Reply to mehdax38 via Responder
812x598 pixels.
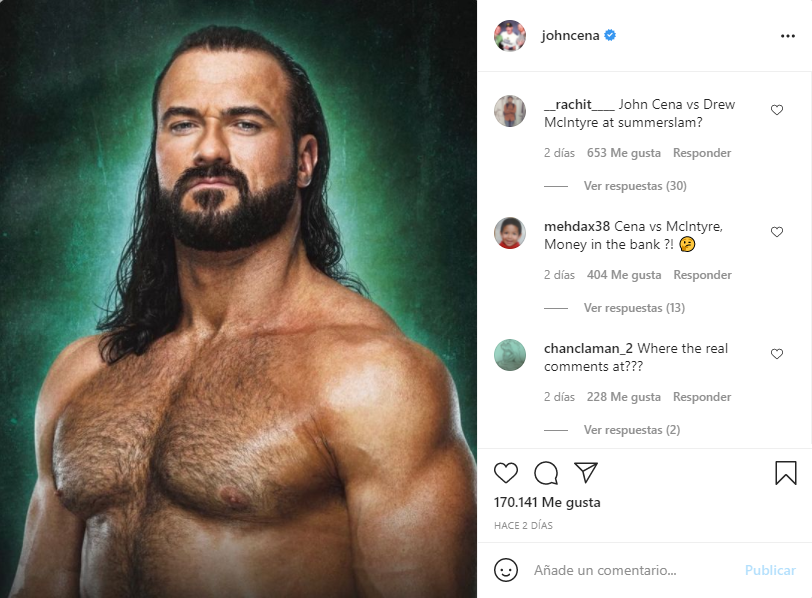tap(701, 274)
